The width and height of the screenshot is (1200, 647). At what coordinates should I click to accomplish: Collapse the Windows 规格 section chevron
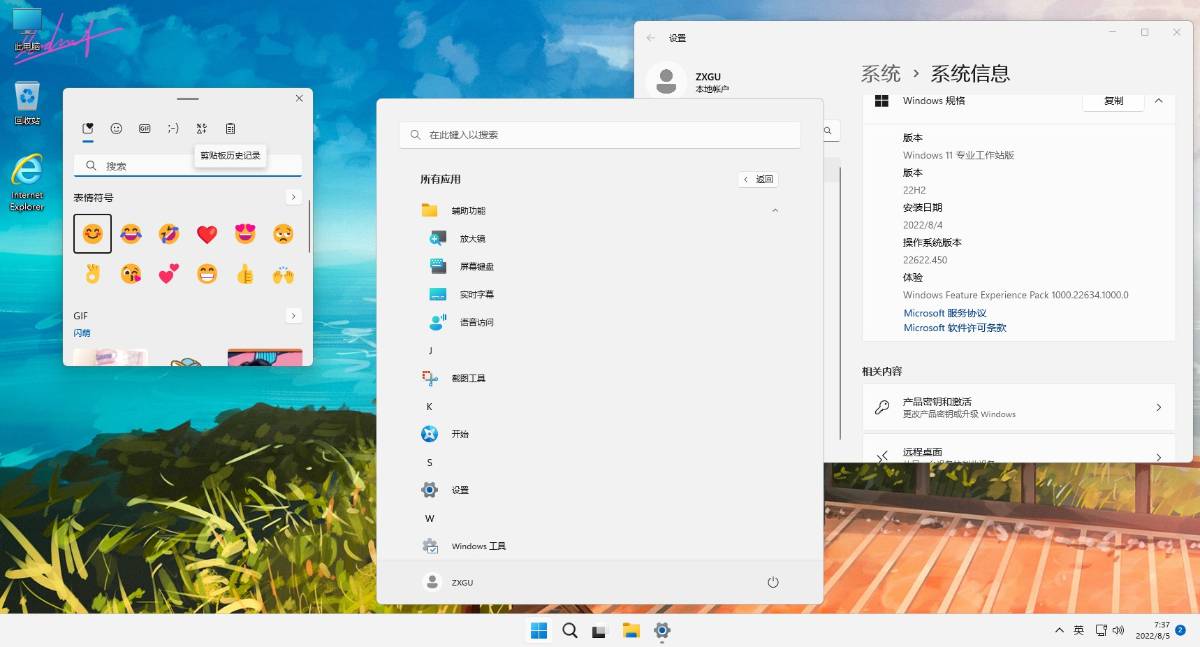click(1158, 101)
